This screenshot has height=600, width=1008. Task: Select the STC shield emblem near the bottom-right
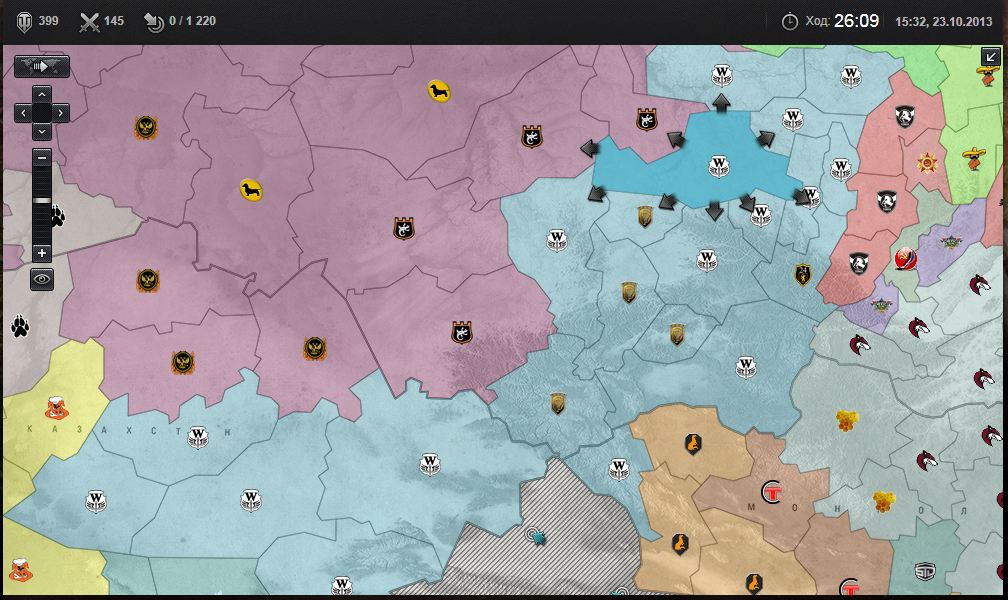tap(924, 570)
